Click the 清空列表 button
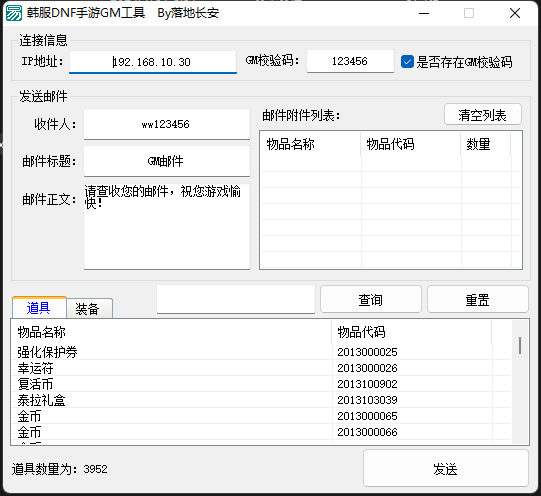Image resolution: width=541 pixels, height=496 pixels. tap(483, 115)
